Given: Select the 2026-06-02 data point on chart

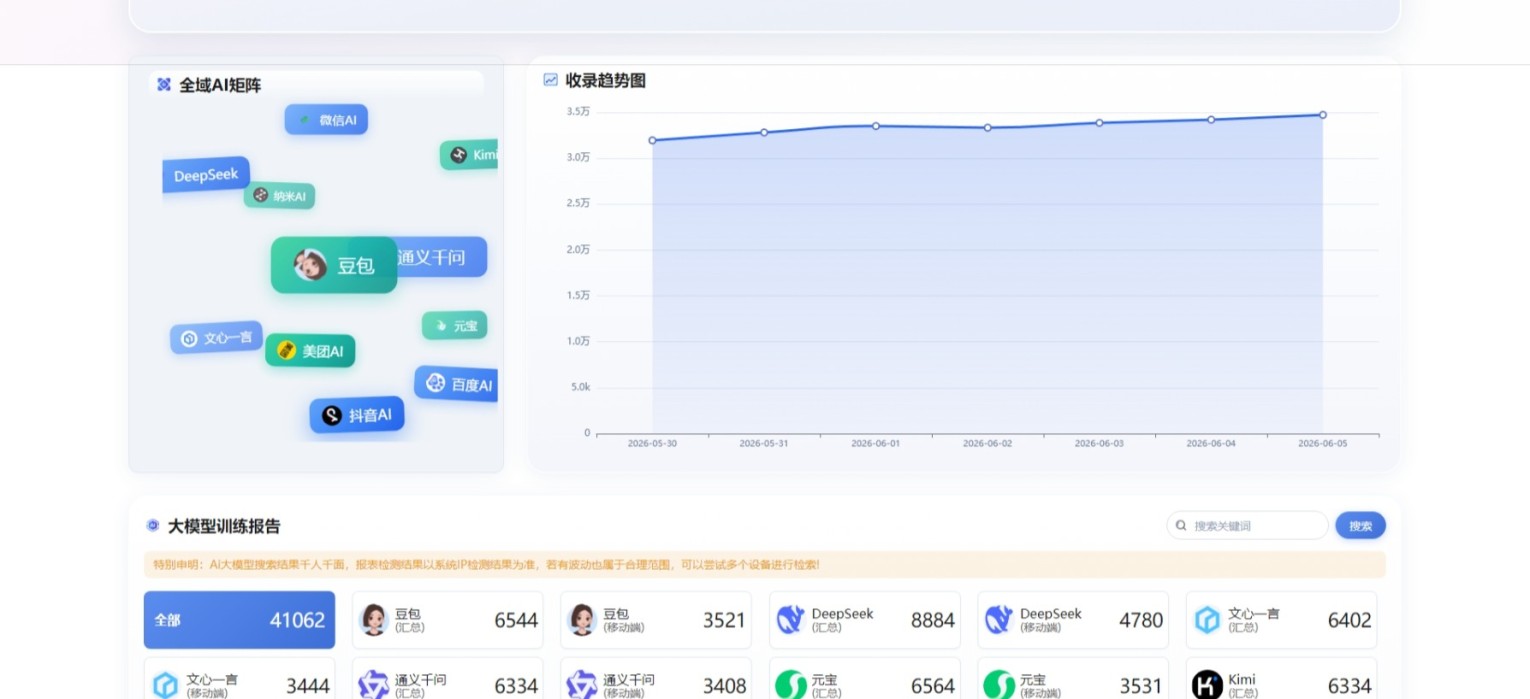Looking at the screenshot, I should point(988,127).
